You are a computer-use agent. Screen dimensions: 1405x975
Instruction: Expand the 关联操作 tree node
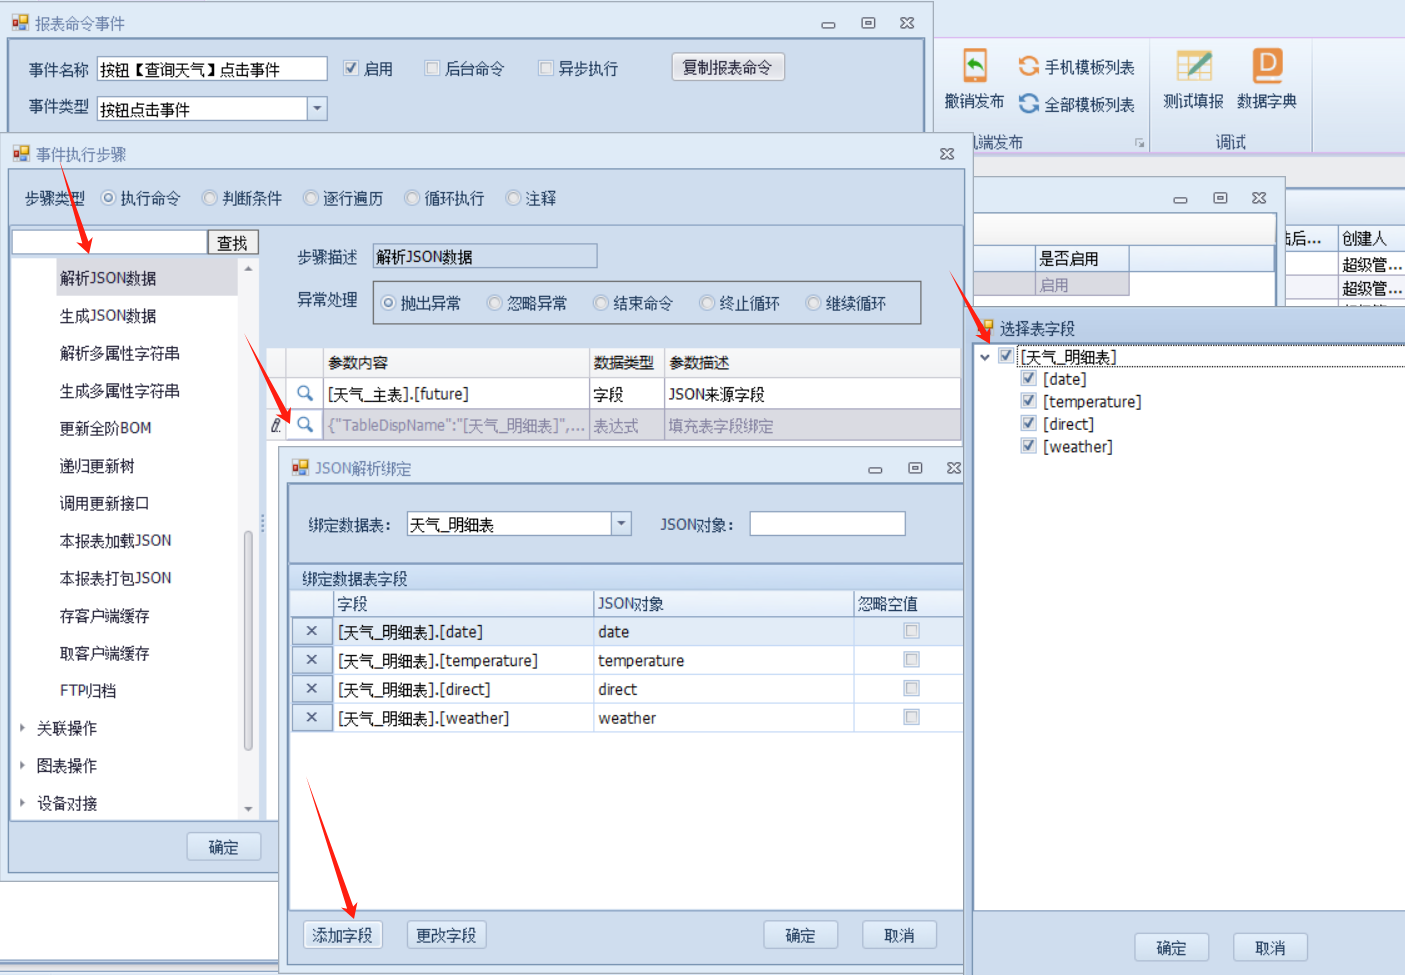pos(23,728)
